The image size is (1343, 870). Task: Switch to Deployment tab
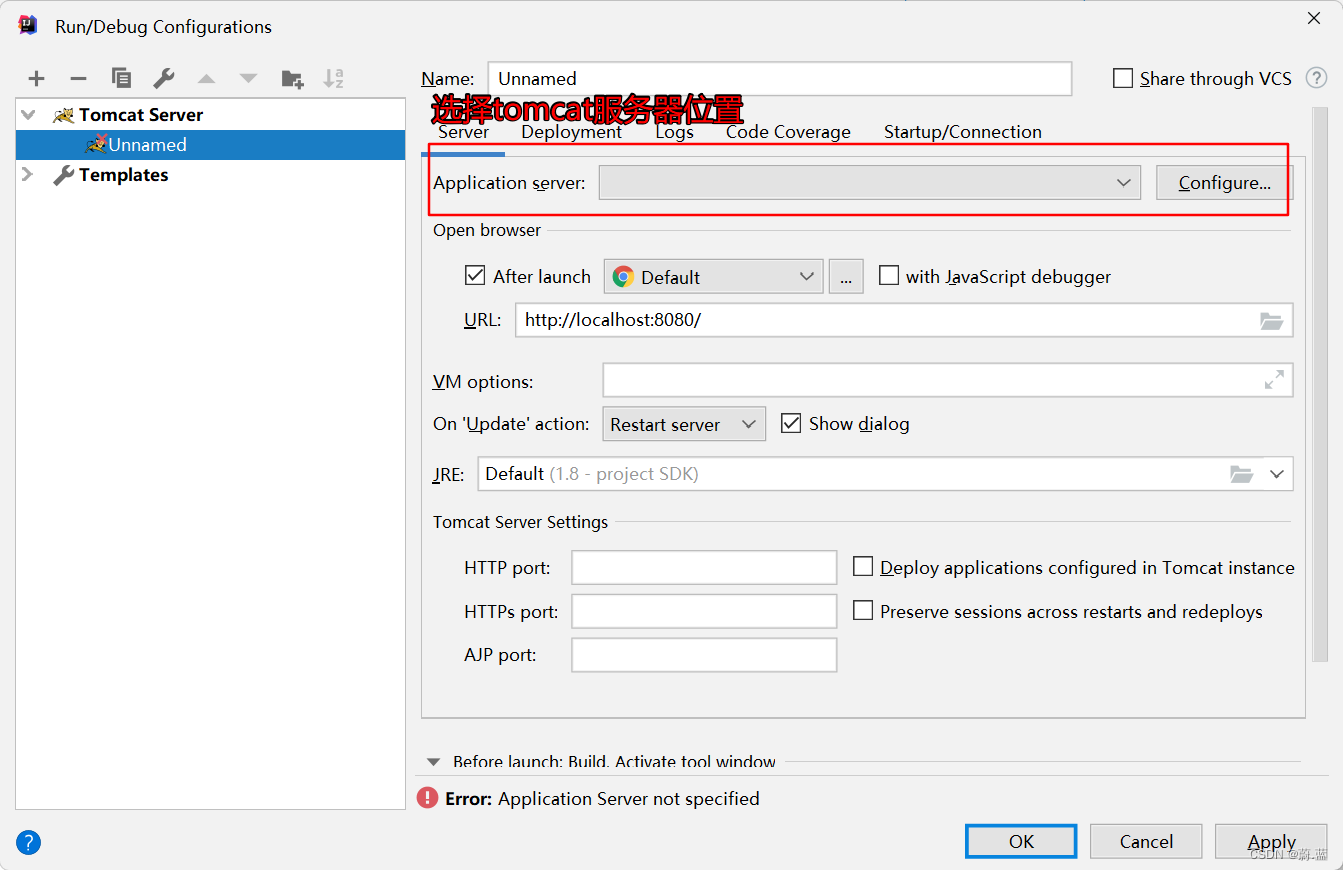click(x=572, y=132)
